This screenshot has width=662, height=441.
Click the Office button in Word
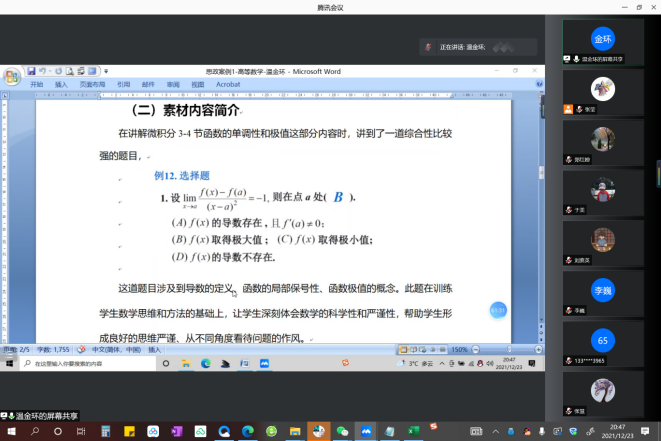tap(11, 75)
